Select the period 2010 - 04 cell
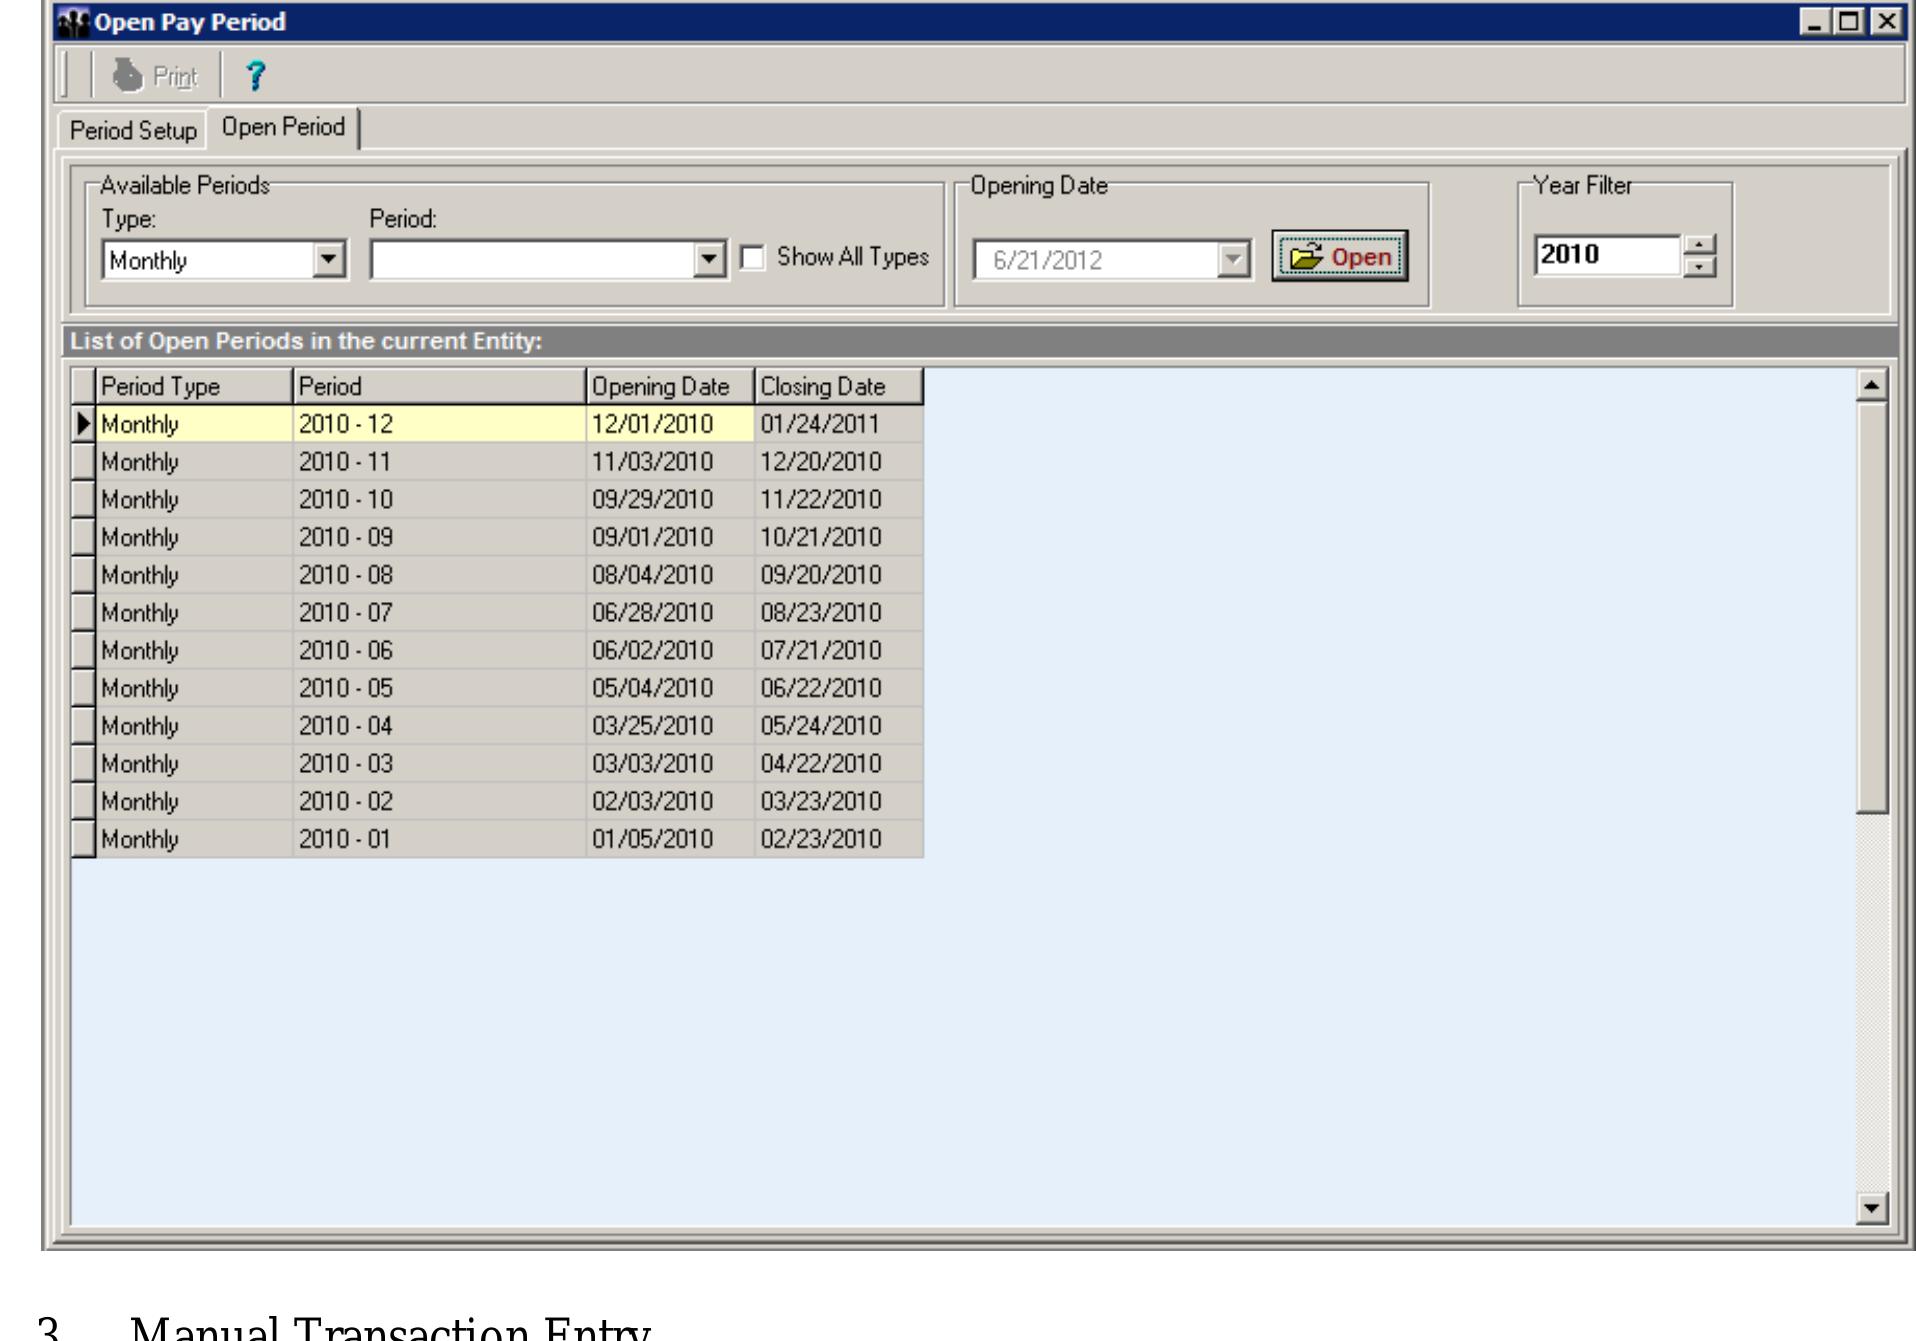The width and height of the screenshot is (1916, 1341). (439, 726)
